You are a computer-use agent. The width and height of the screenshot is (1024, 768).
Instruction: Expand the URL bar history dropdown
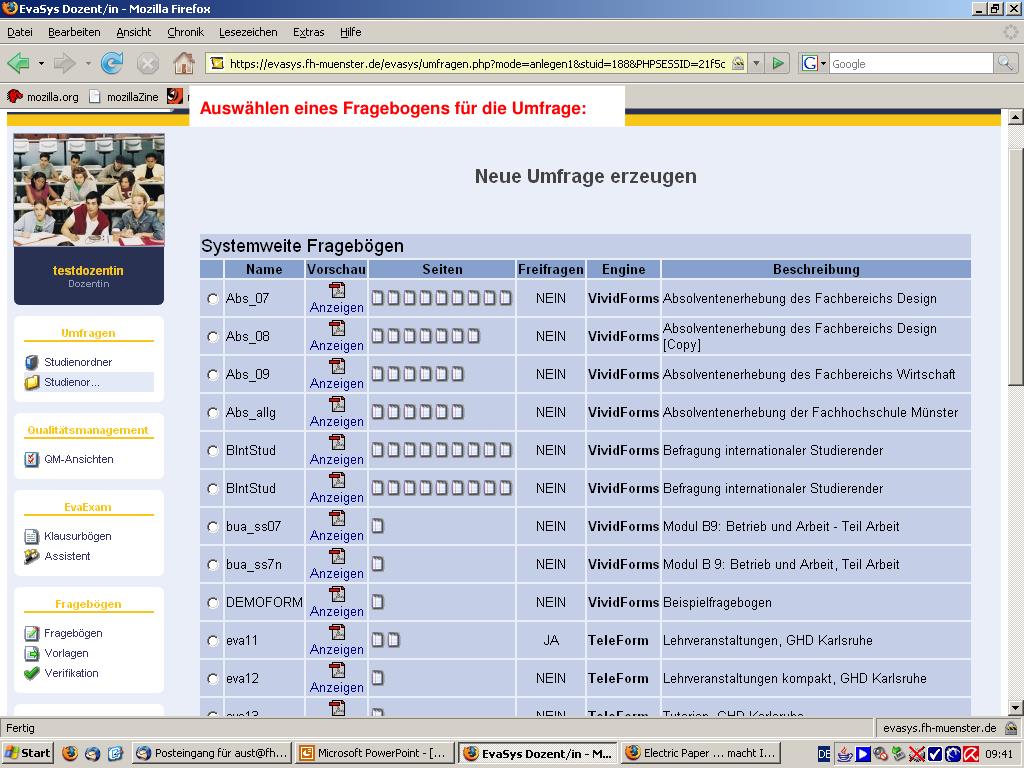tap(756, 63)
